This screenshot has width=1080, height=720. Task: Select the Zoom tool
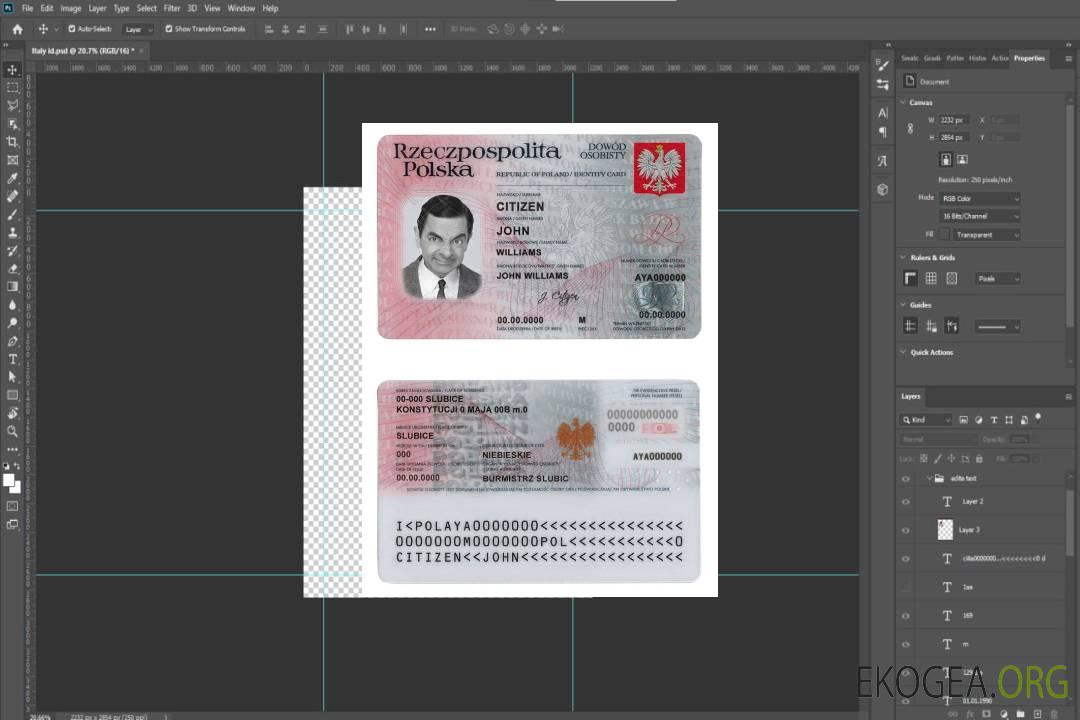tap(12, 431)
